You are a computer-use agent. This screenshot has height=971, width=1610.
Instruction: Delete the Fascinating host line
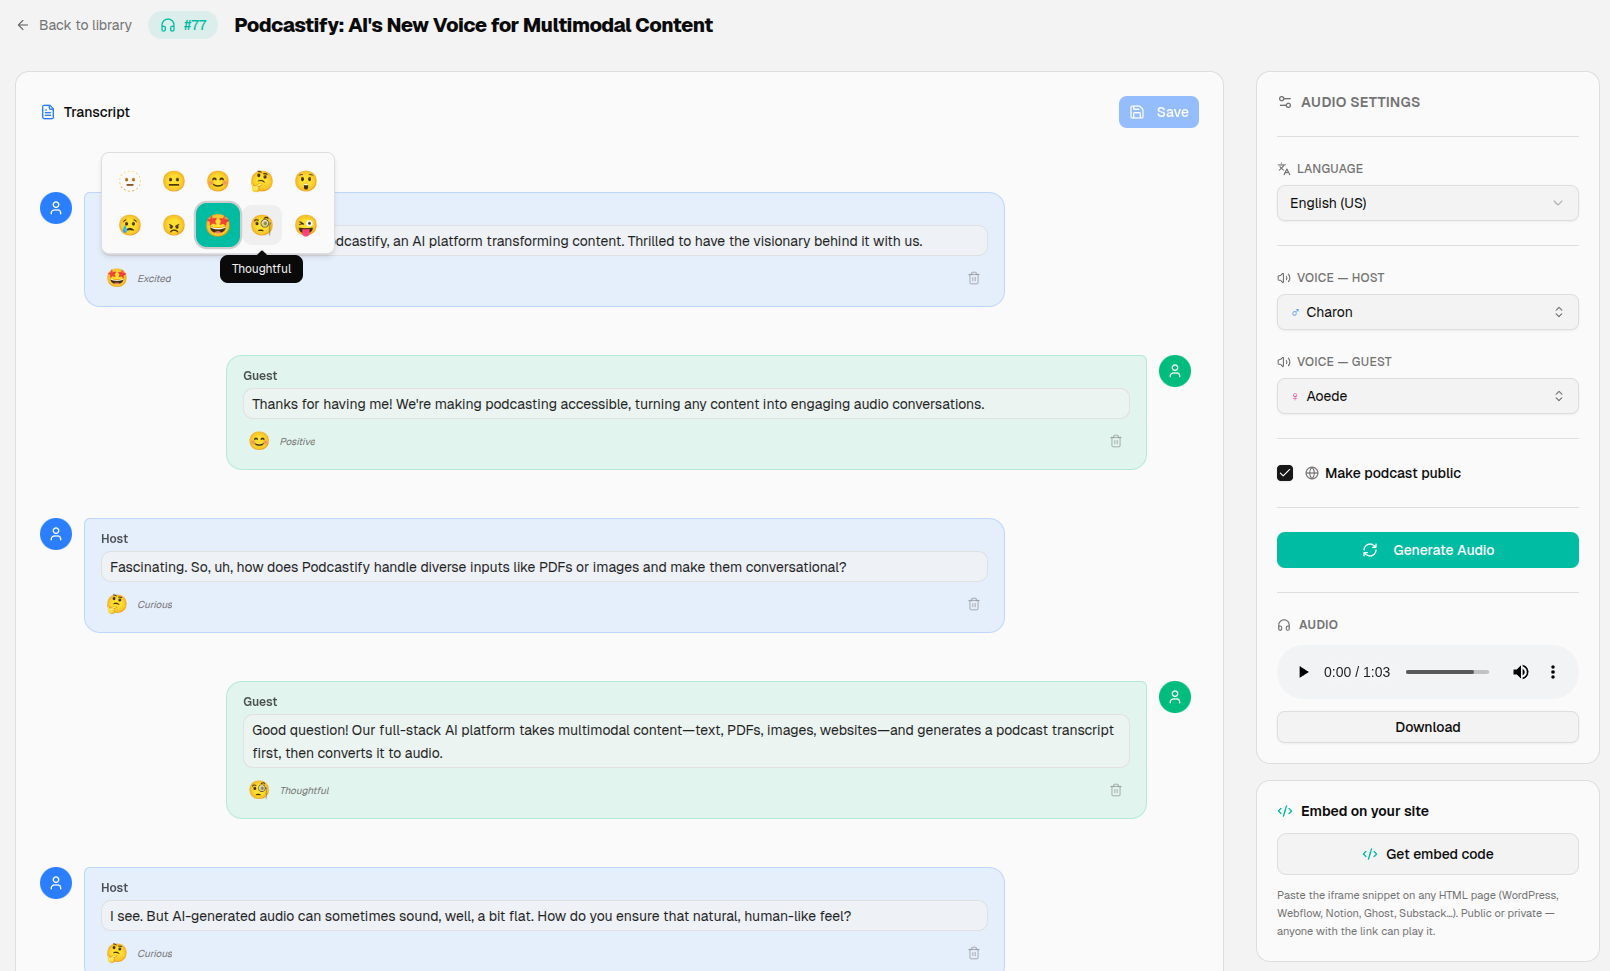(974, 604)
